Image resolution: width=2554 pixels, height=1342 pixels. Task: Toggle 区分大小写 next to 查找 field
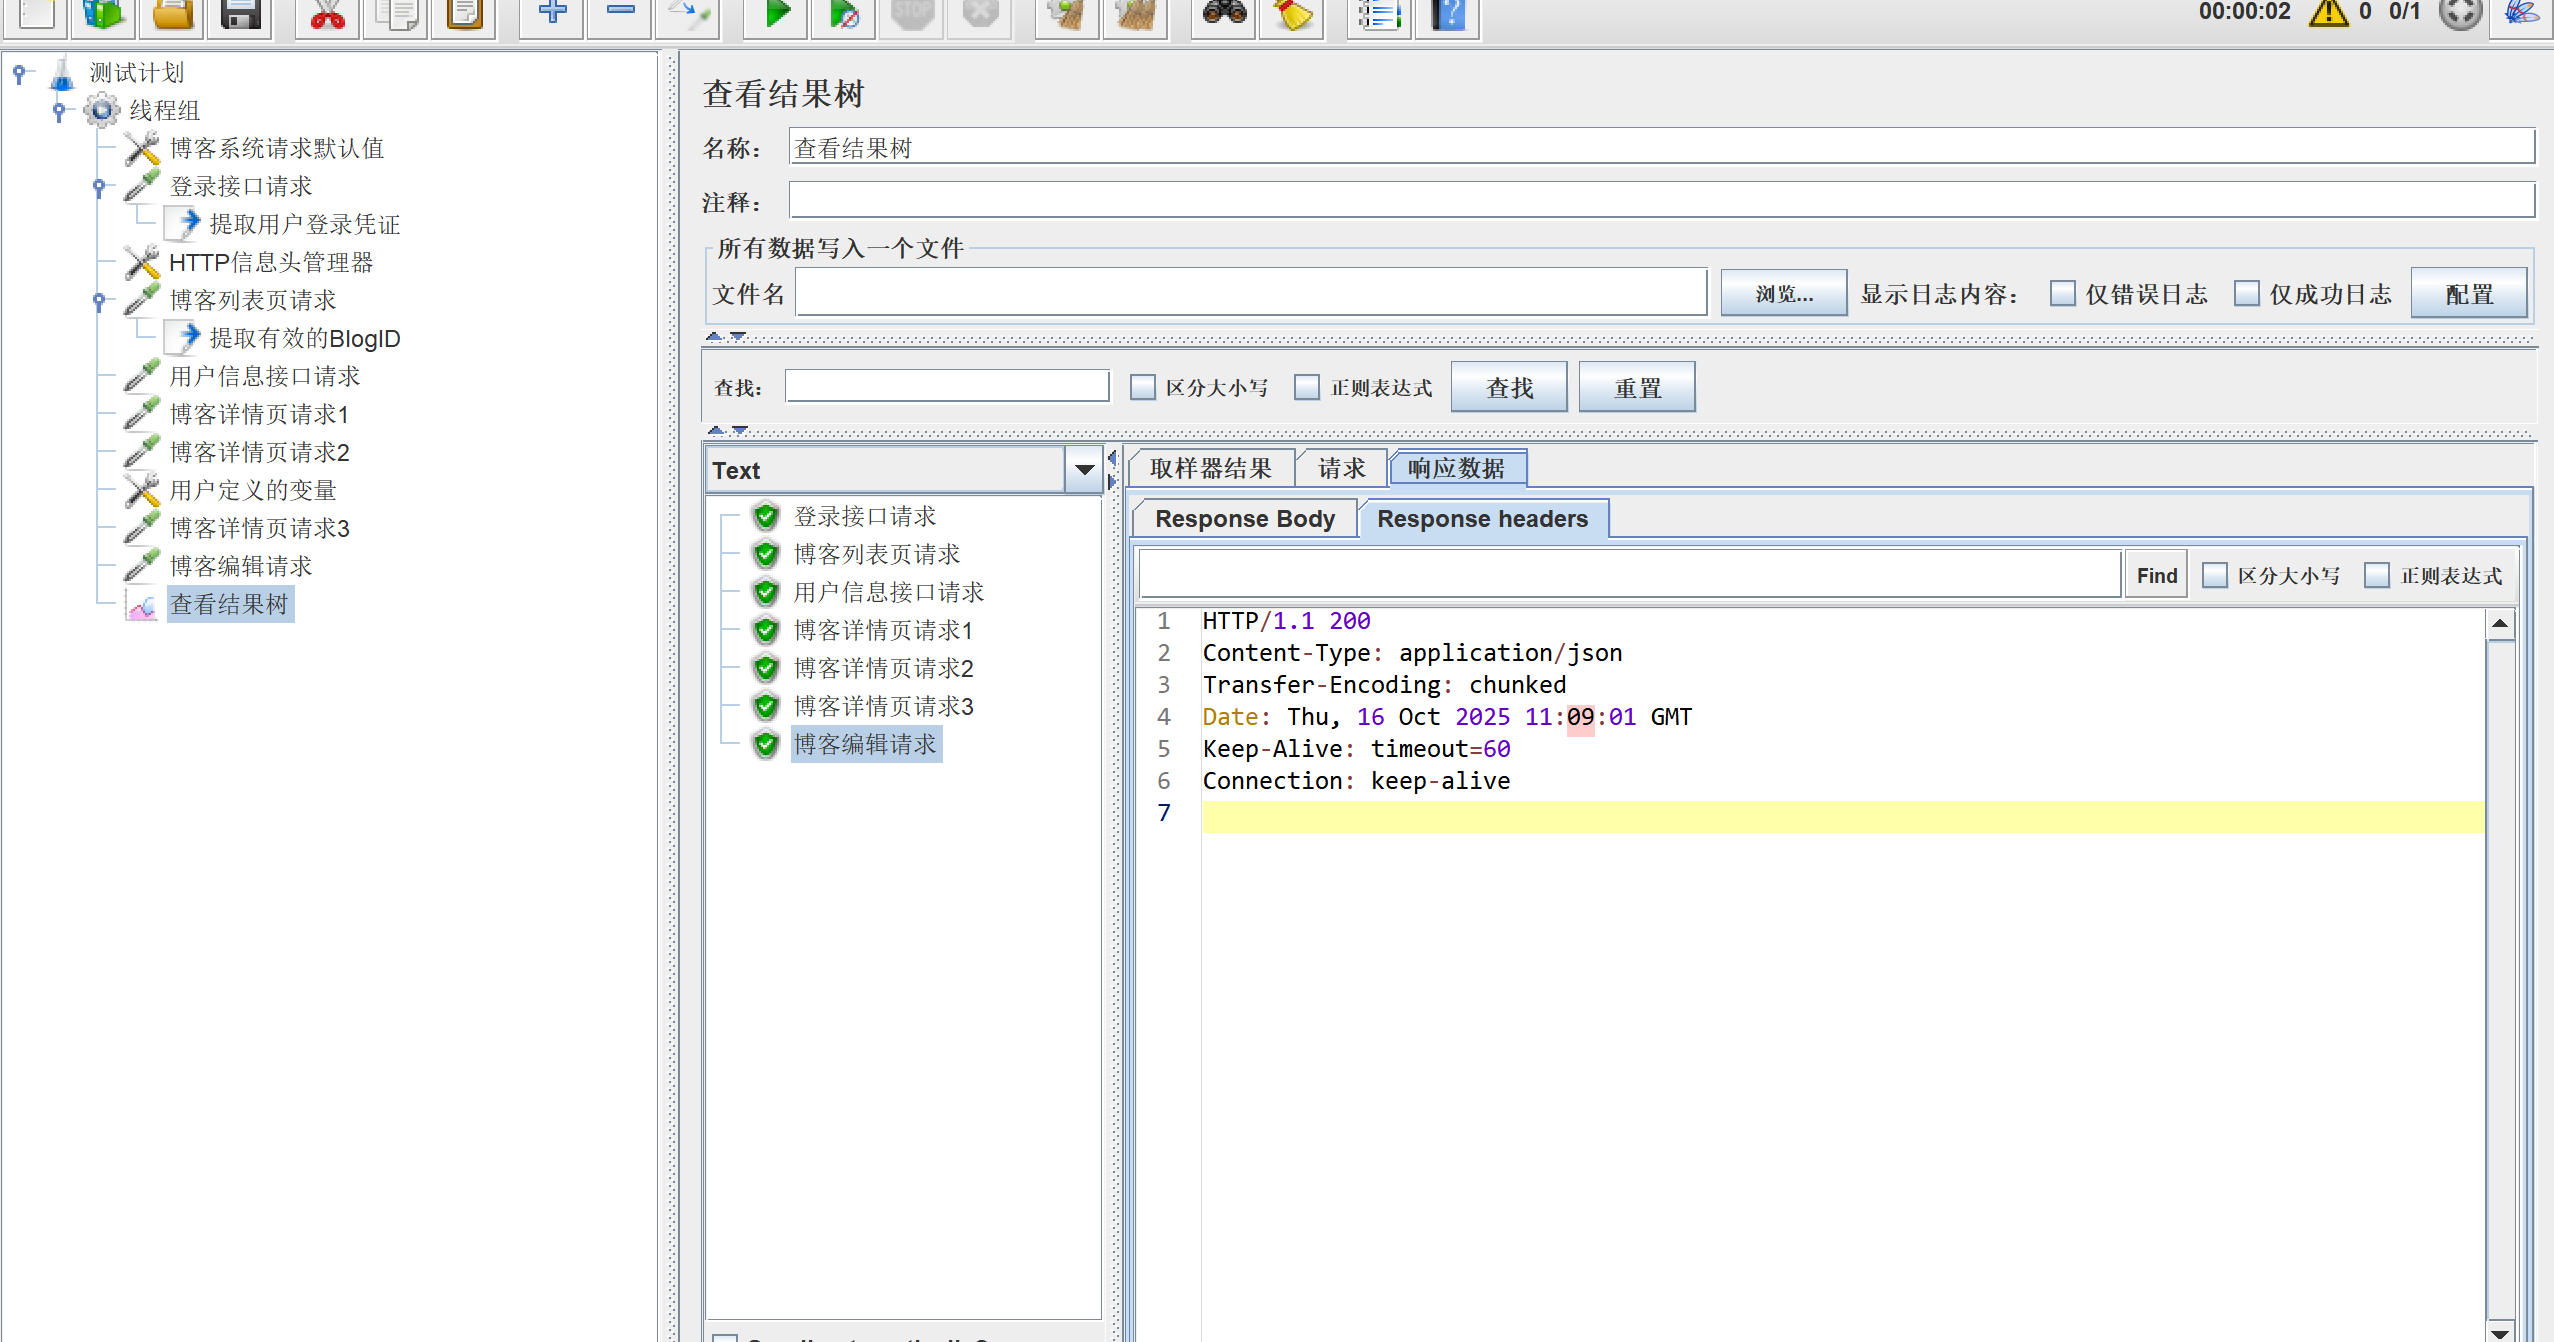1142,388
